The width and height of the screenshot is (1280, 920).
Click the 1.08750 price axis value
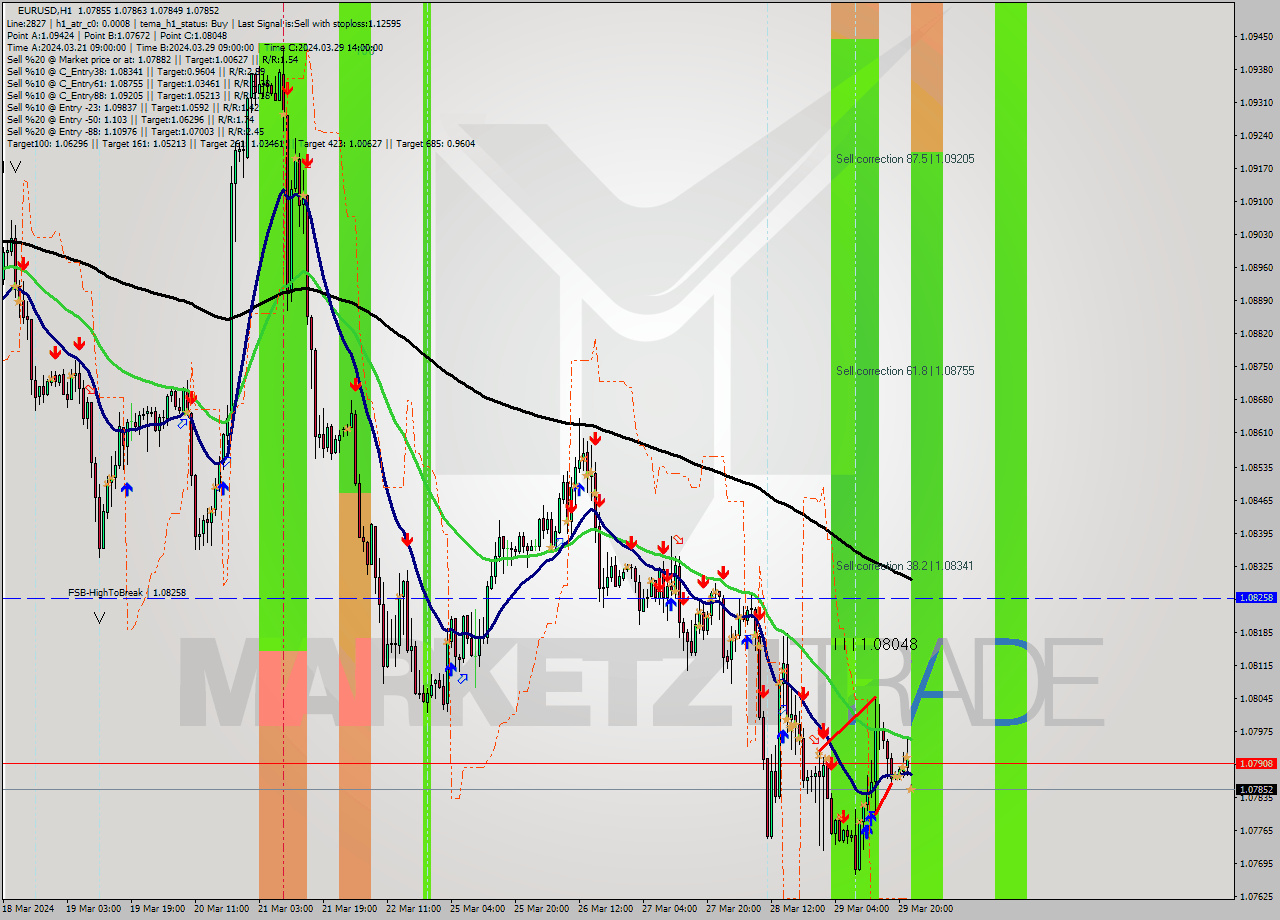pos(1256,366)
